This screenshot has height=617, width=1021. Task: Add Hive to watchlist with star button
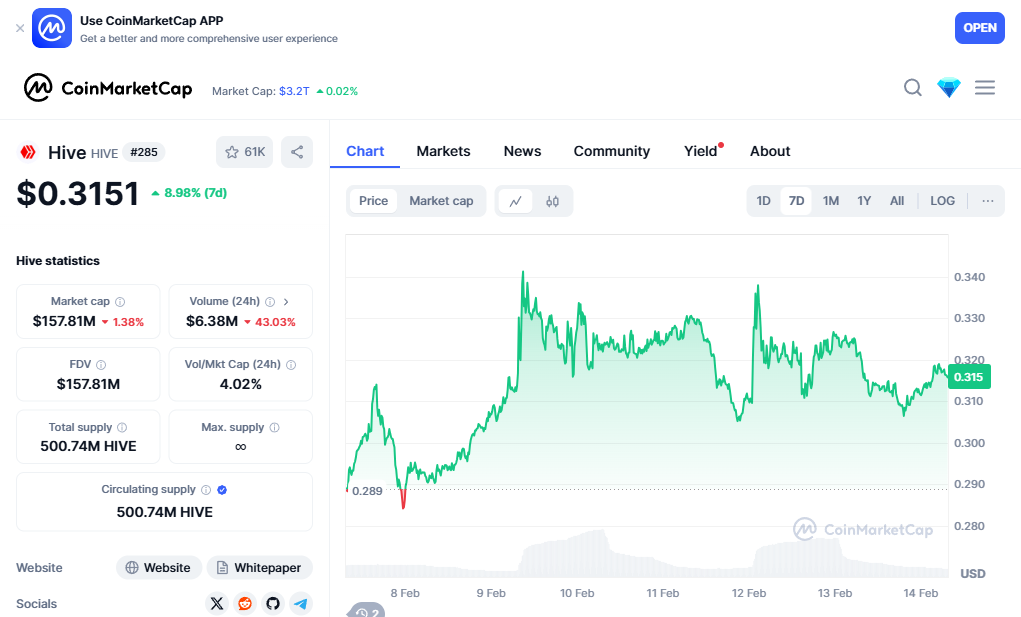(245, 152)
